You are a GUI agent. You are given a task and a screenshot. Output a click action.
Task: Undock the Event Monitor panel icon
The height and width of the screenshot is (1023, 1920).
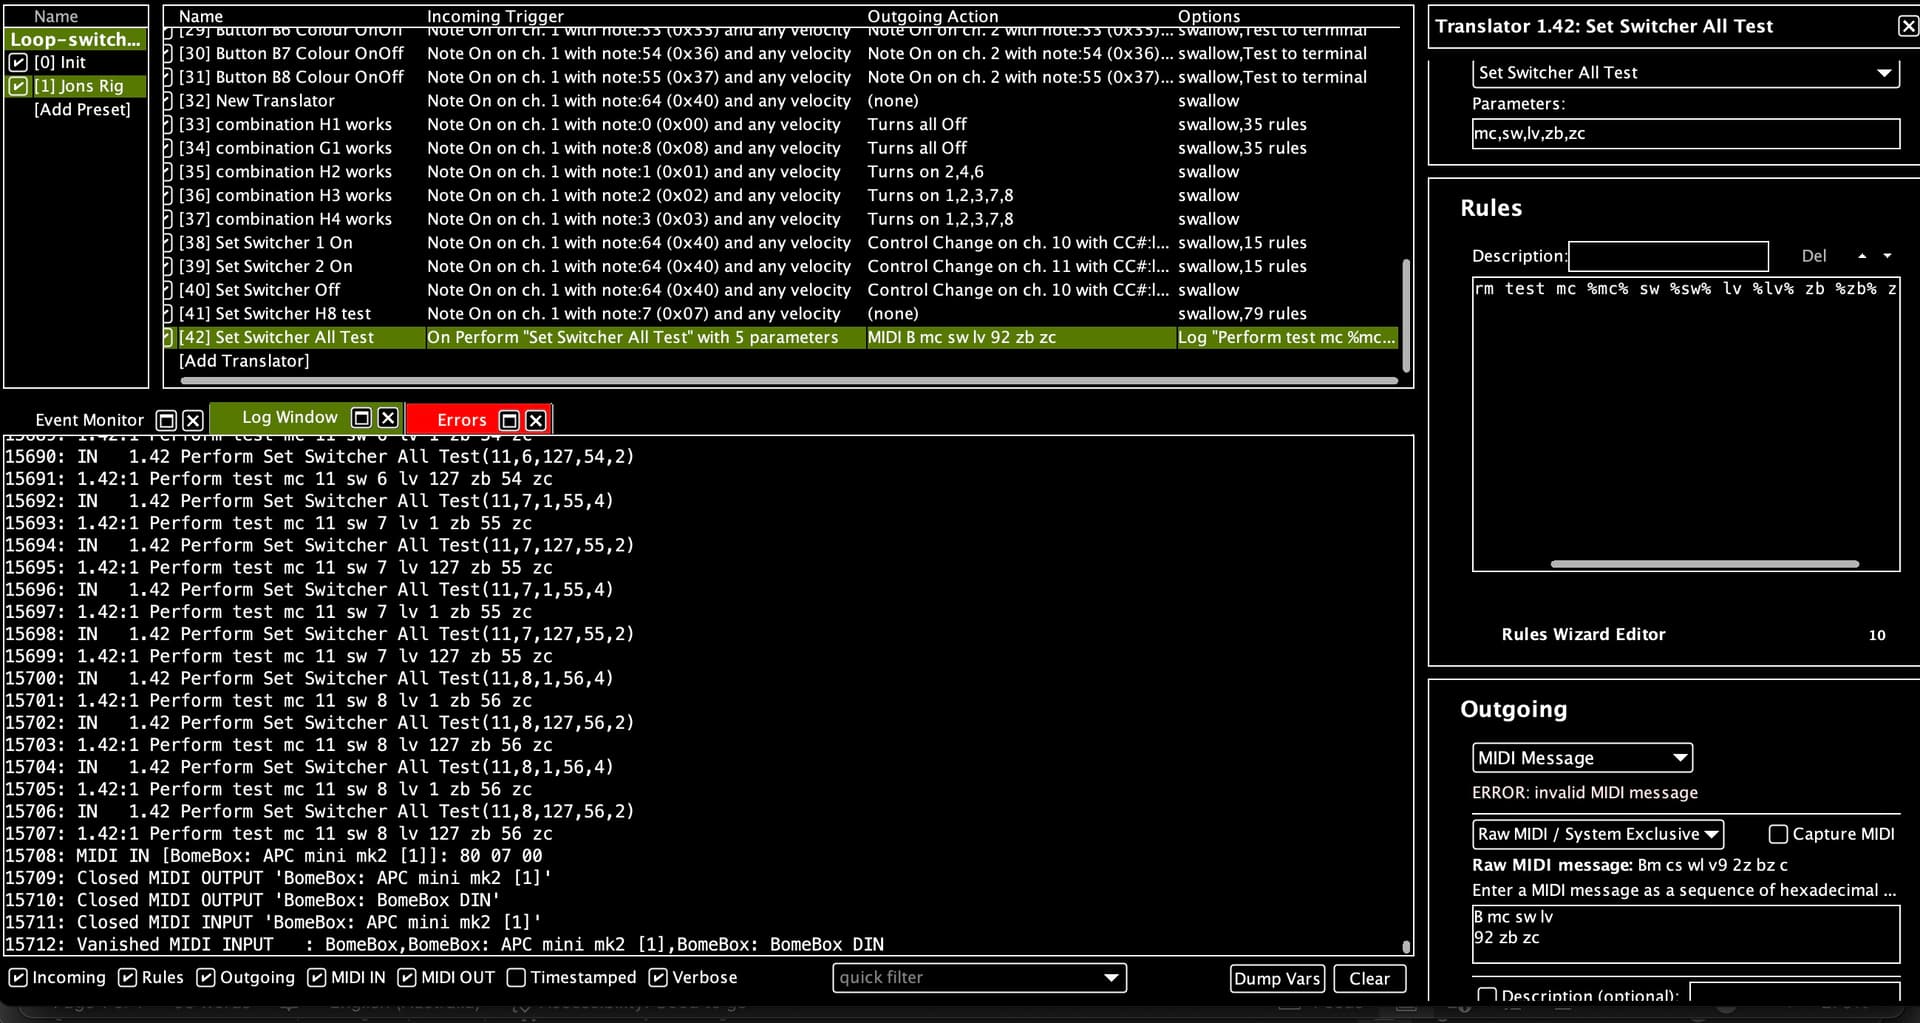167,420
